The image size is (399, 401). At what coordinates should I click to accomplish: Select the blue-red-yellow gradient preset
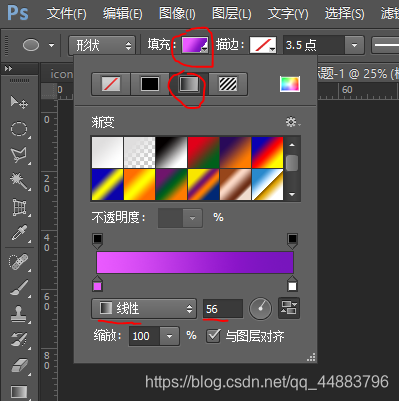[x=267, y=152]
